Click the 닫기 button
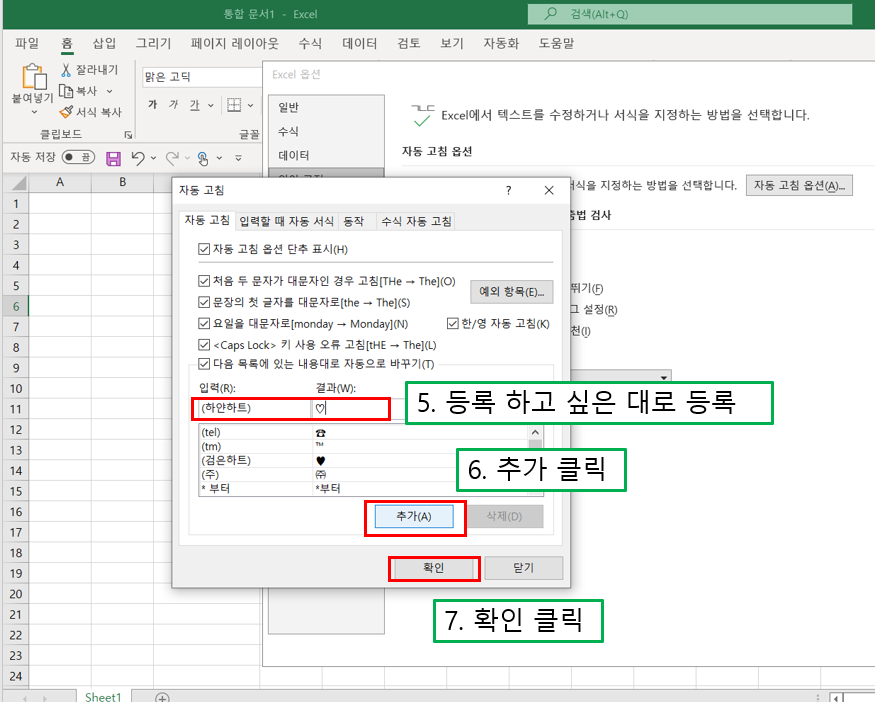 coord(523,568)
